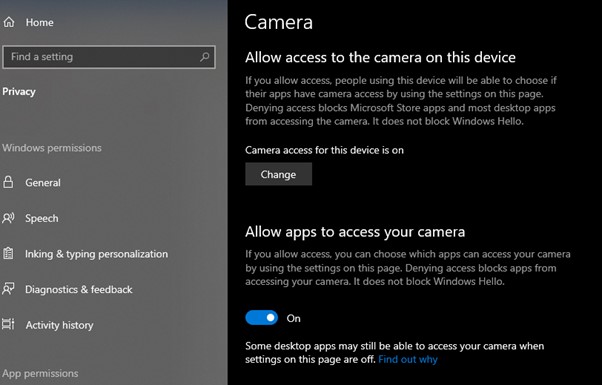Click the Camera page title
602x385 pixels.
(278, 22)
